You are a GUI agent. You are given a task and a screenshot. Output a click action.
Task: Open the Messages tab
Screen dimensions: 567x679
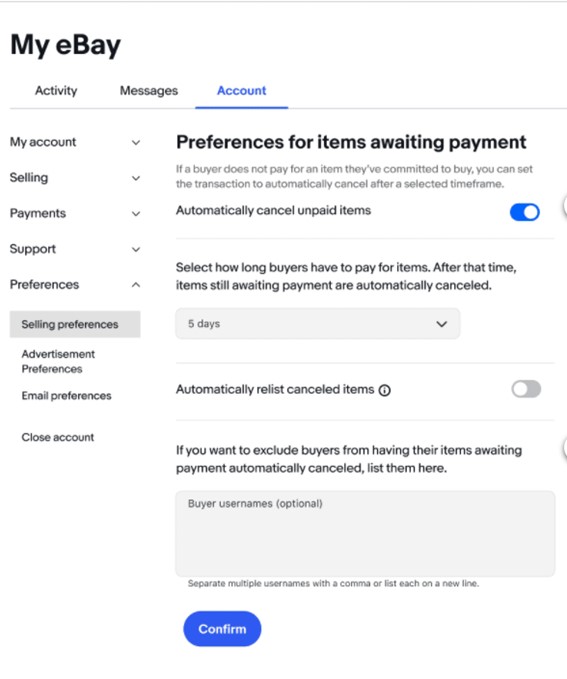pos(149,91)
